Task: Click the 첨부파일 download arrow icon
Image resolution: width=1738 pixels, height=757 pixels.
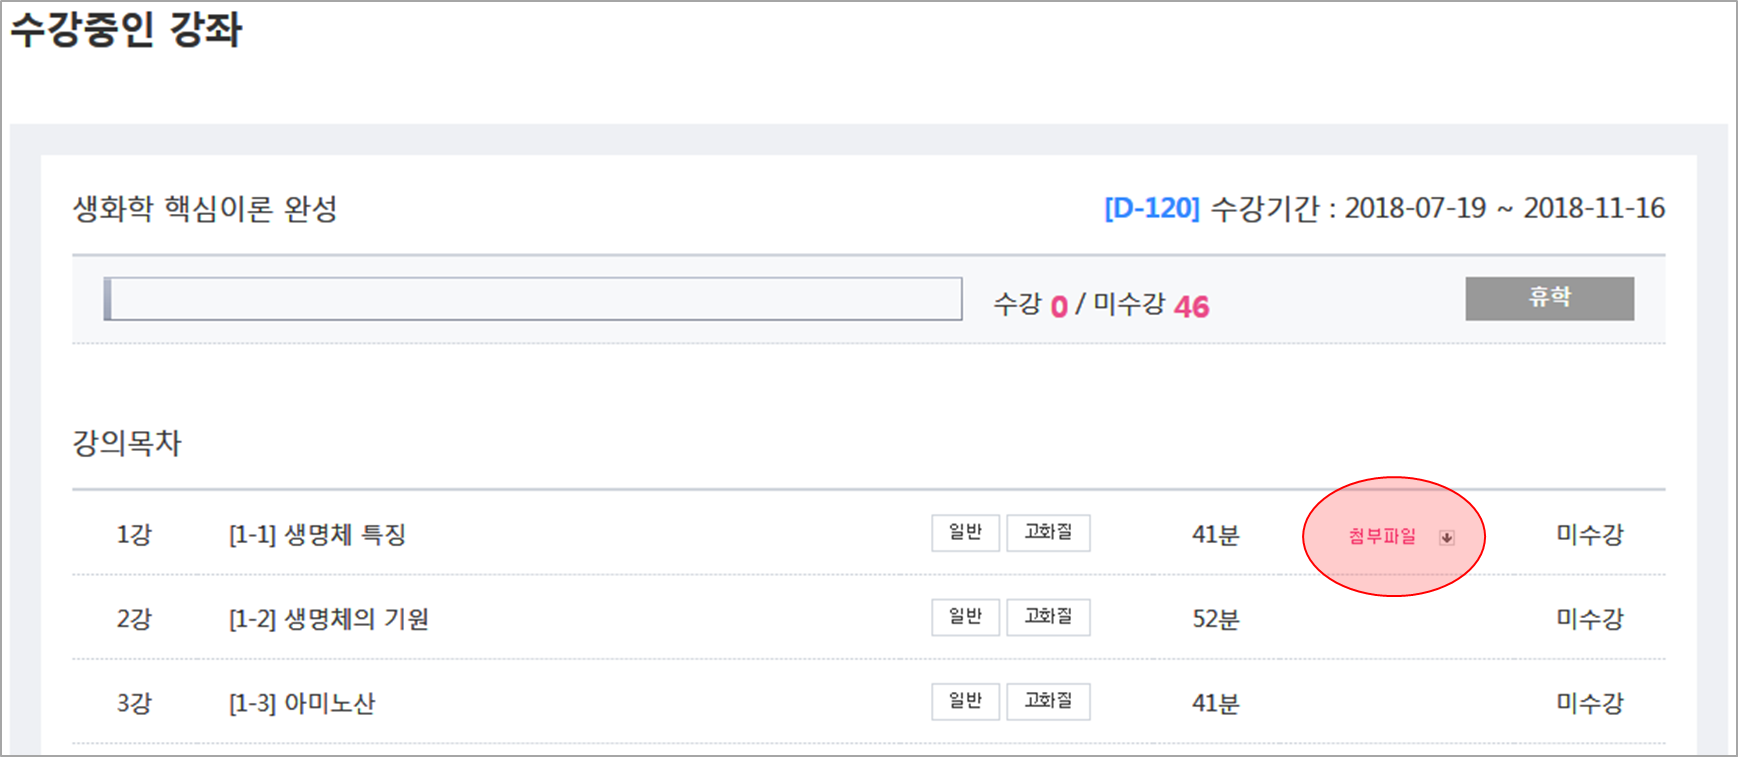Action: (x=1446, y=538)
